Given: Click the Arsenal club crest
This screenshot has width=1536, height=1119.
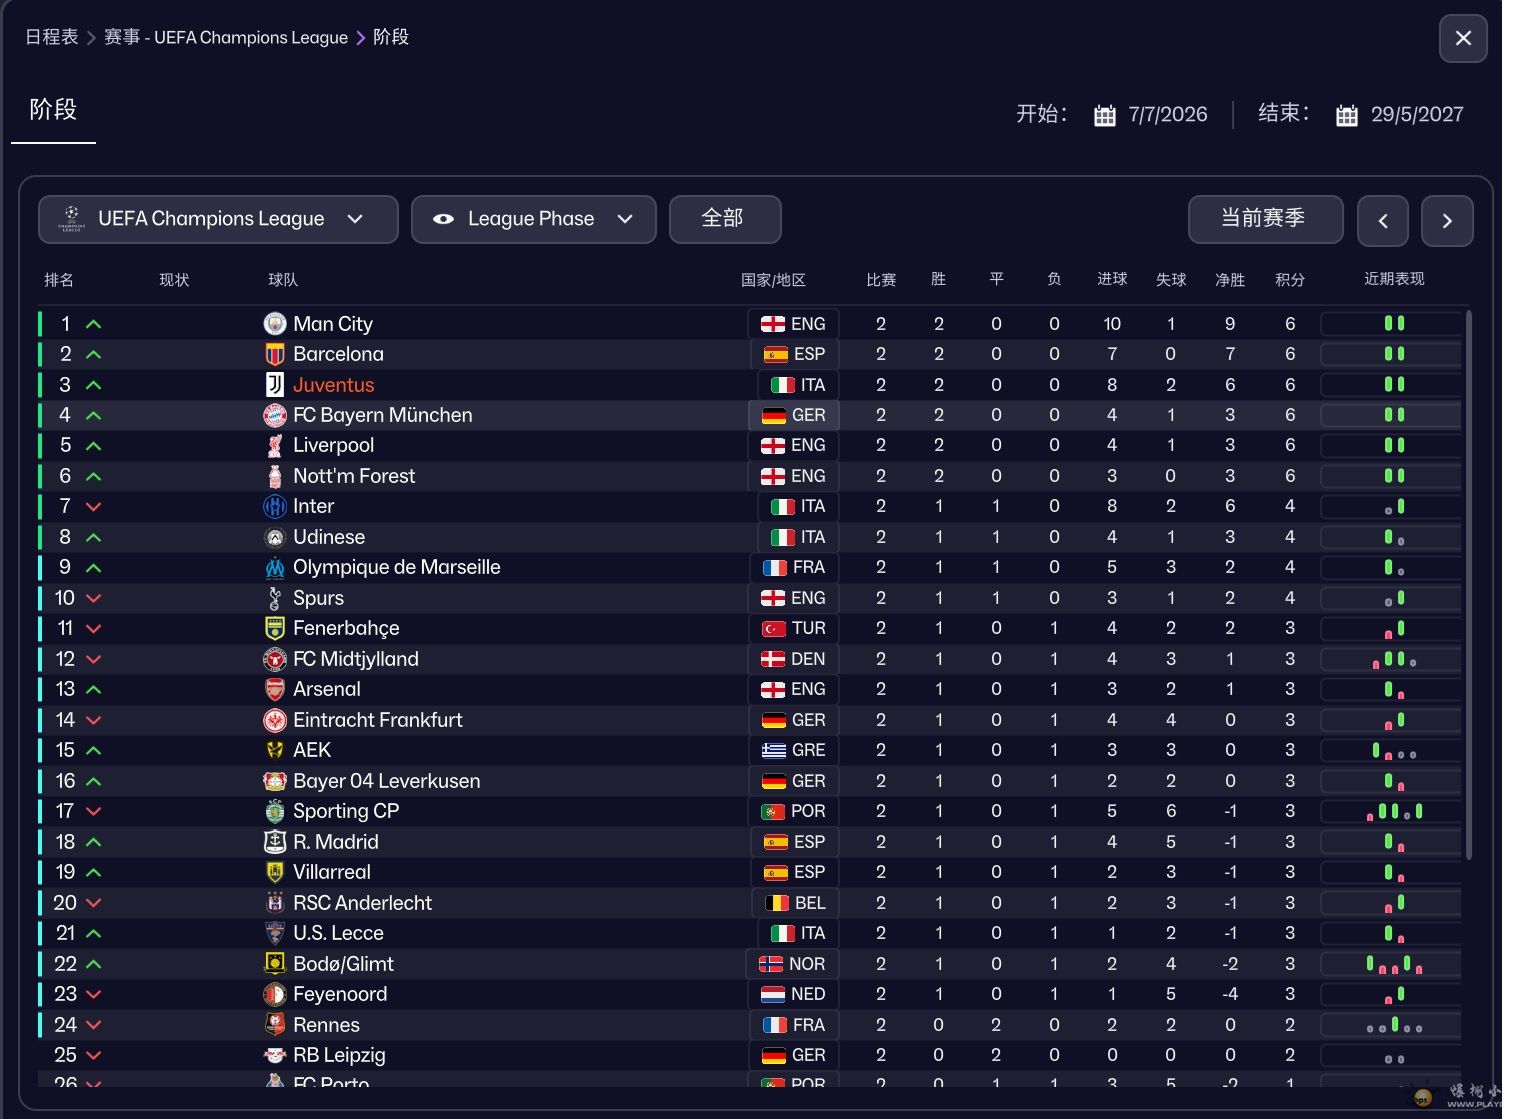Looking at the screenshot, I should 274,690.
